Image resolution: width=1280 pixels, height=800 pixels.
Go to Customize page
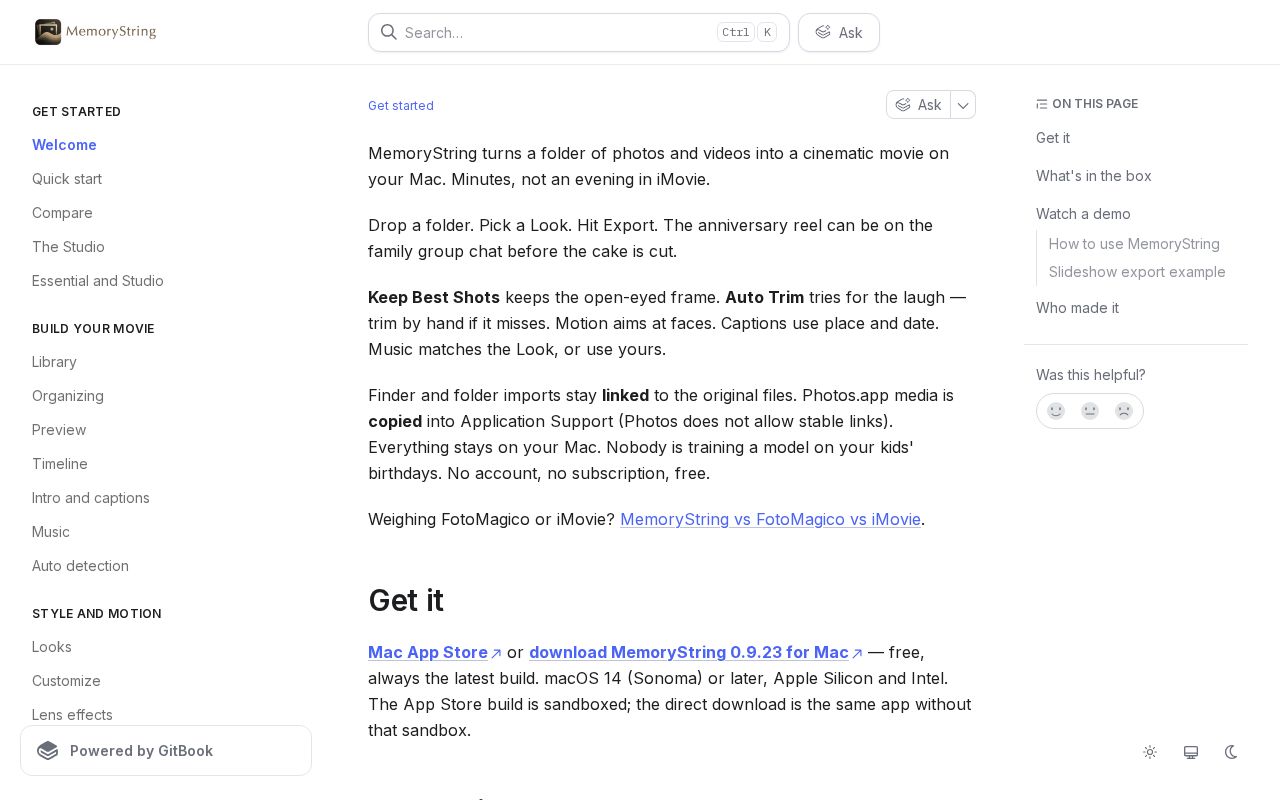[66, 681]
